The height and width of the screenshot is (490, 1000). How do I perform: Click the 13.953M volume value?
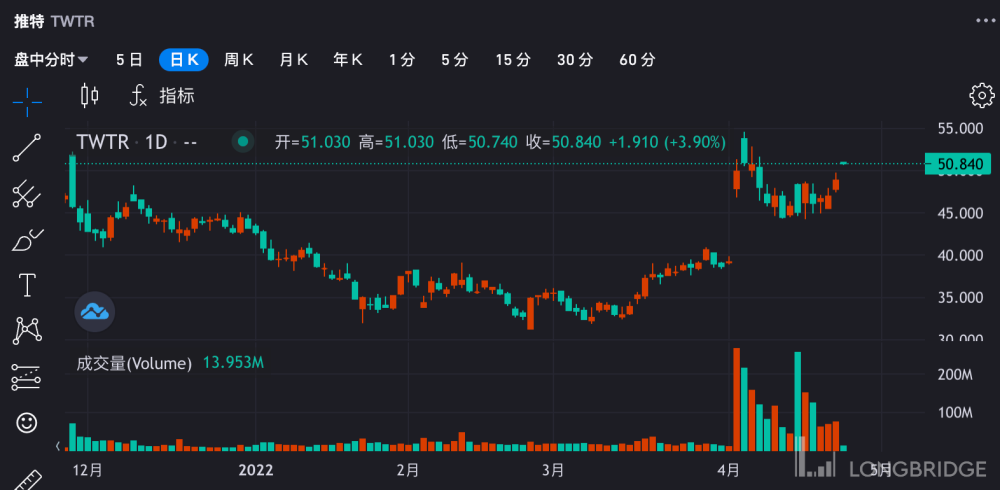[x=233, y=363]
